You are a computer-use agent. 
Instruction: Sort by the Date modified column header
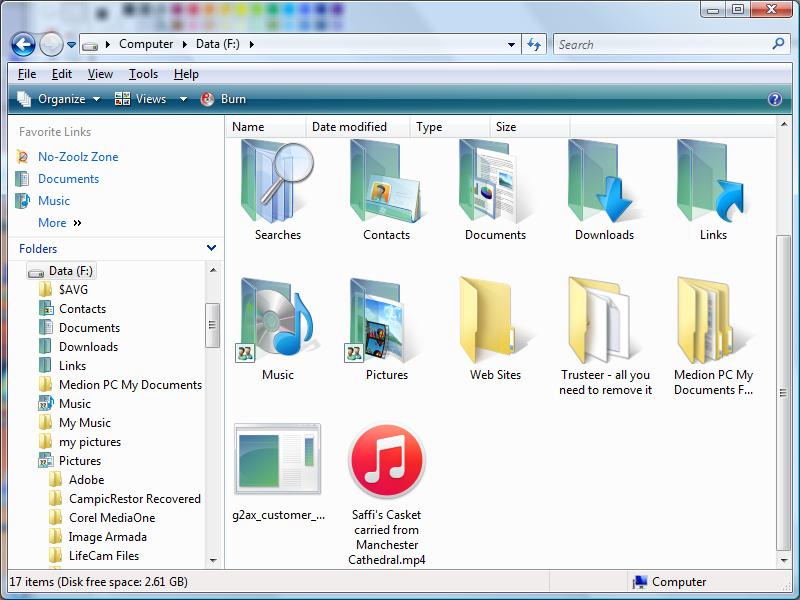click(349, 127)
